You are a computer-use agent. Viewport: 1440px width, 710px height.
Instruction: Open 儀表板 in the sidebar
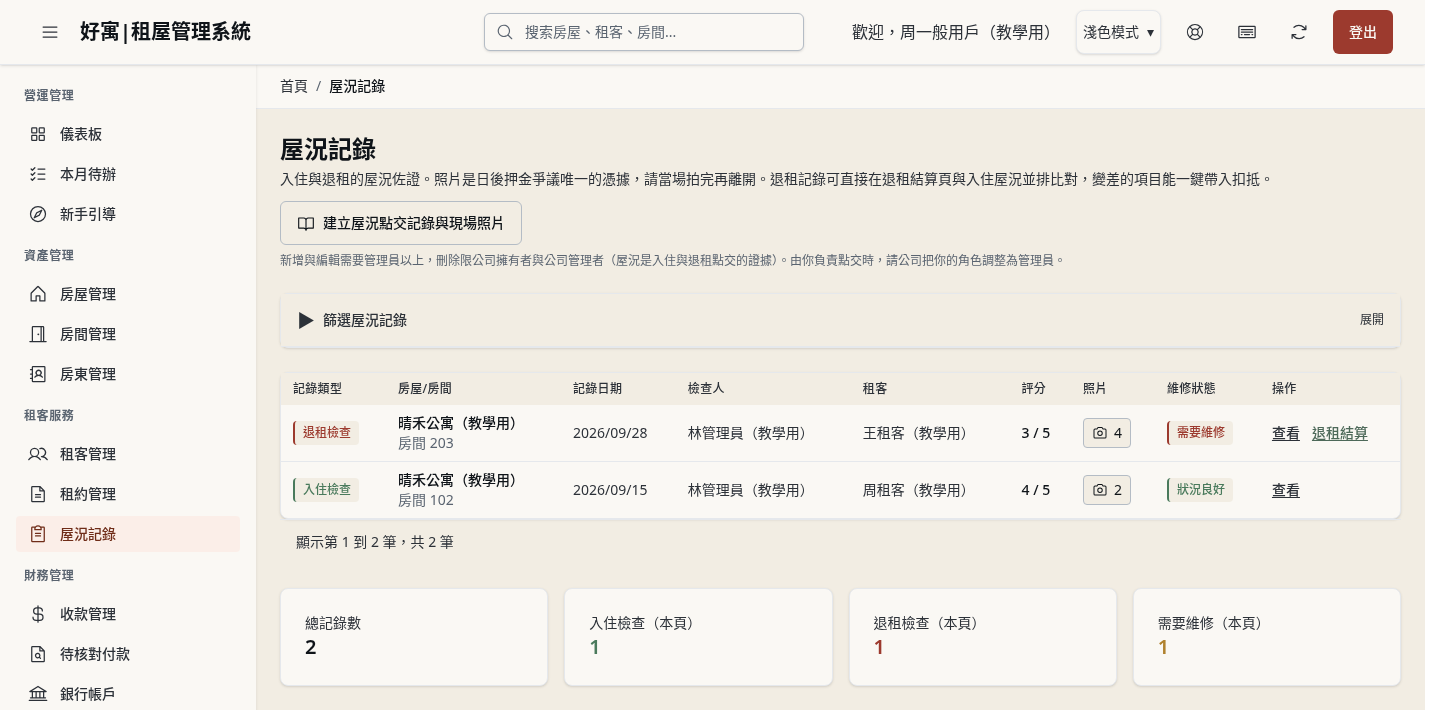pyautogui.click(x=128, y=134)
